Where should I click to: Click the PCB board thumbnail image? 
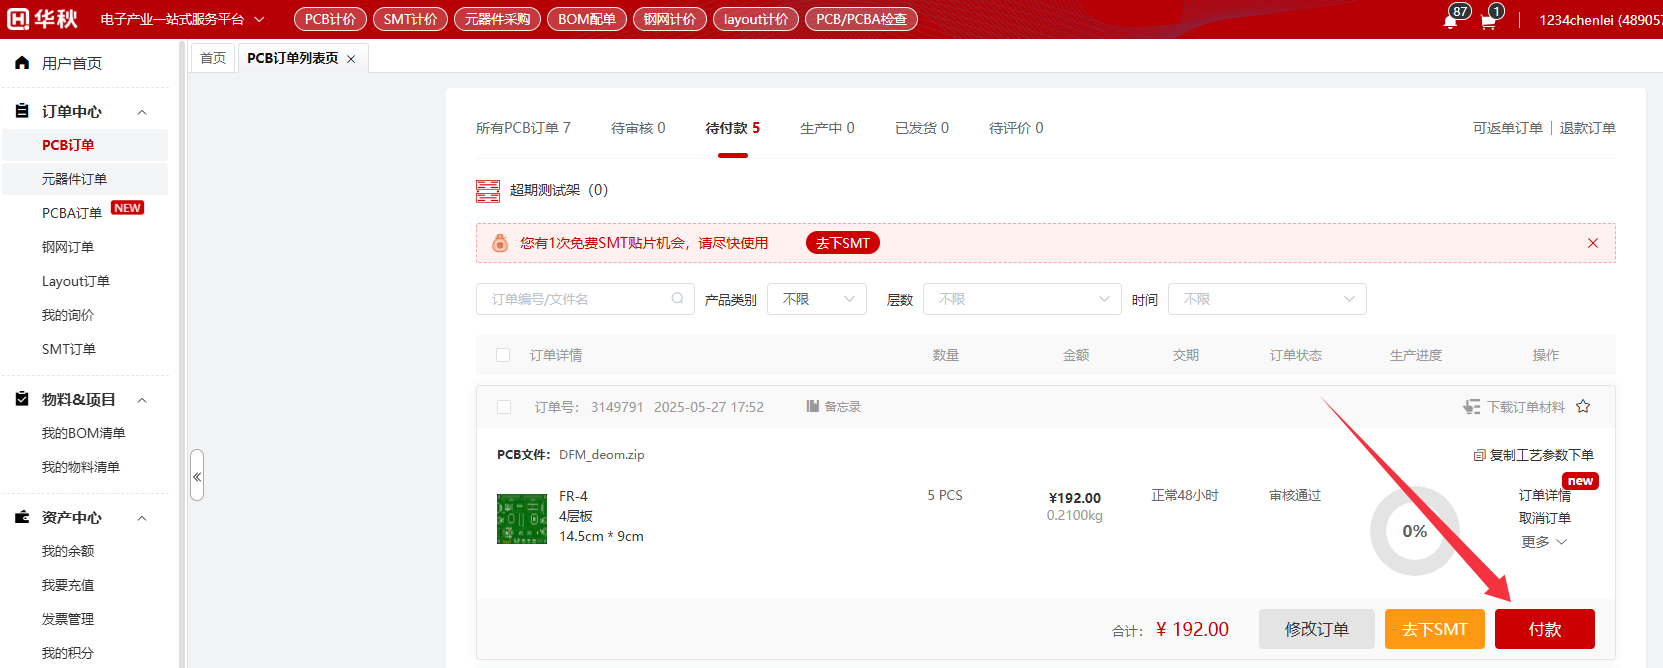(x=522, y=518)
